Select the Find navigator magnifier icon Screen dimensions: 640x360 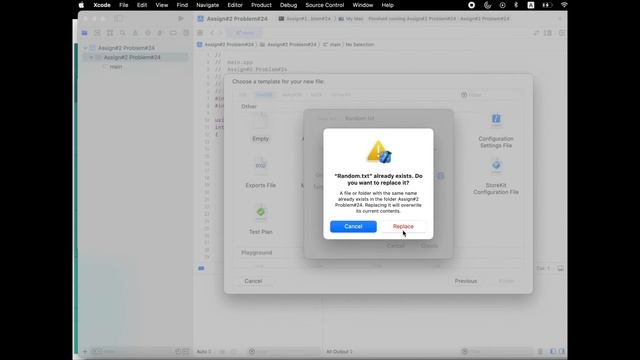click(122, 33)
